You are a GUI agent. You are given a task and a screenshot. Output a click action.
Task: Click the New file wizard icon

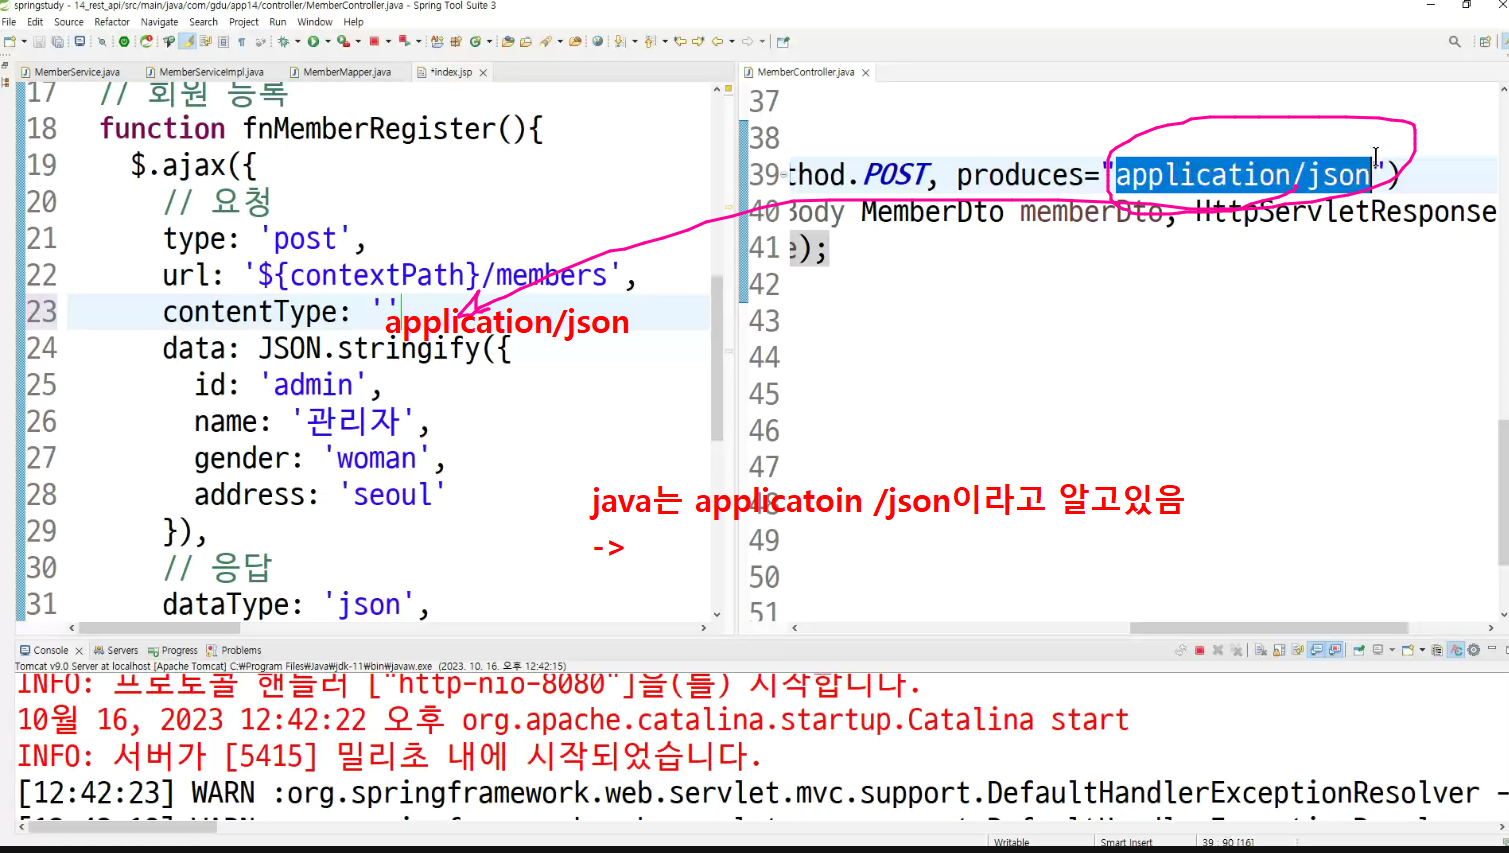9,42
